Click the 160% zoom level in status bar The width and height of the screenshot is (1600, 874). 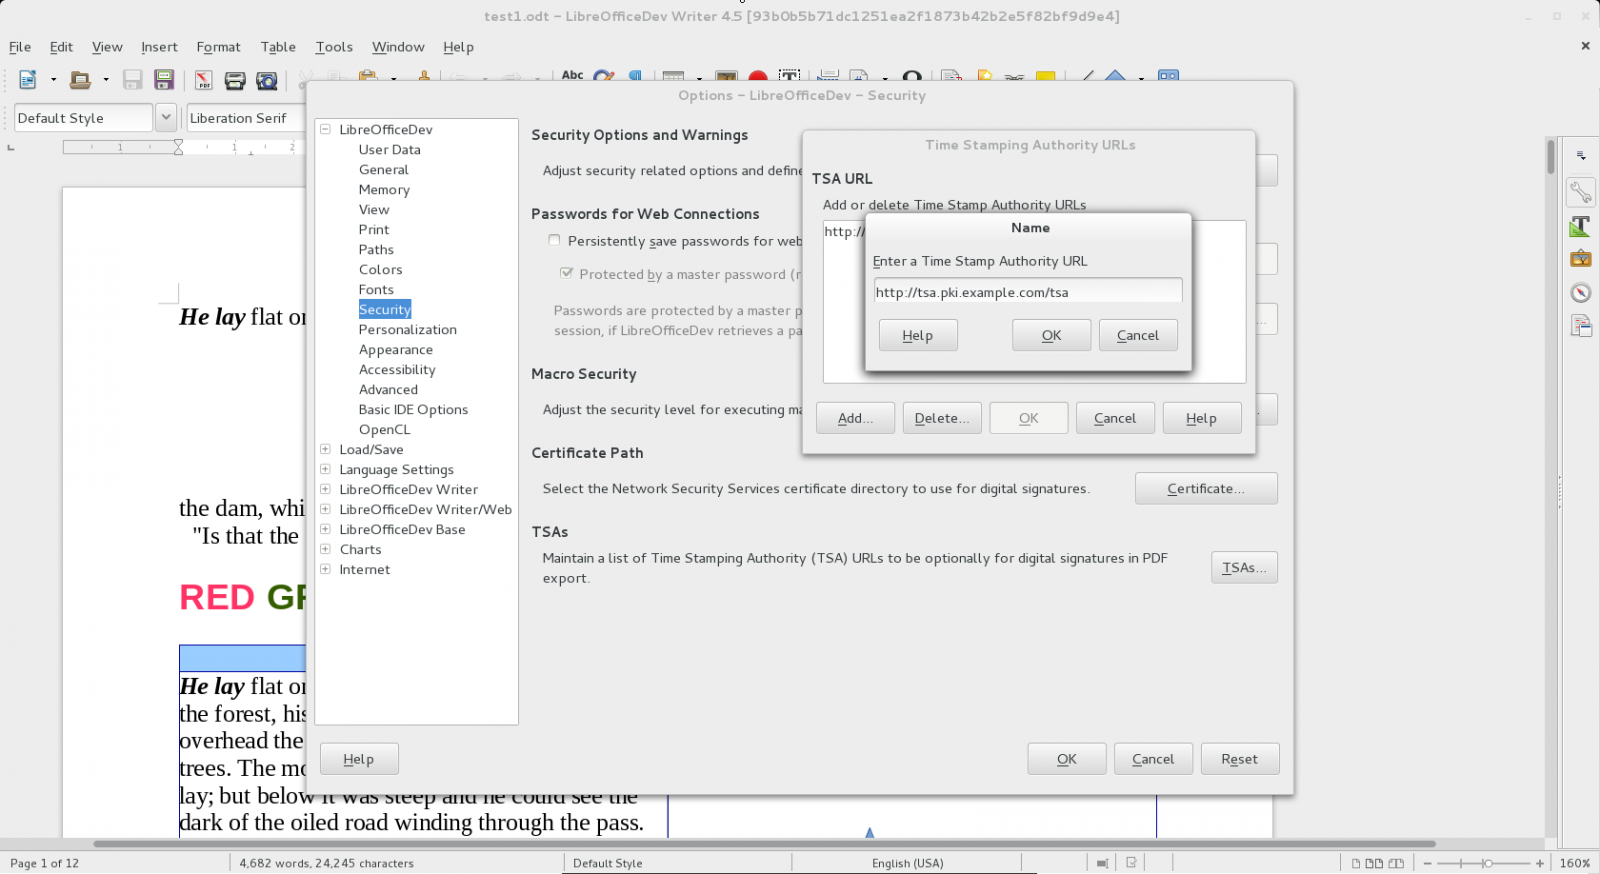click(1575, 863)
